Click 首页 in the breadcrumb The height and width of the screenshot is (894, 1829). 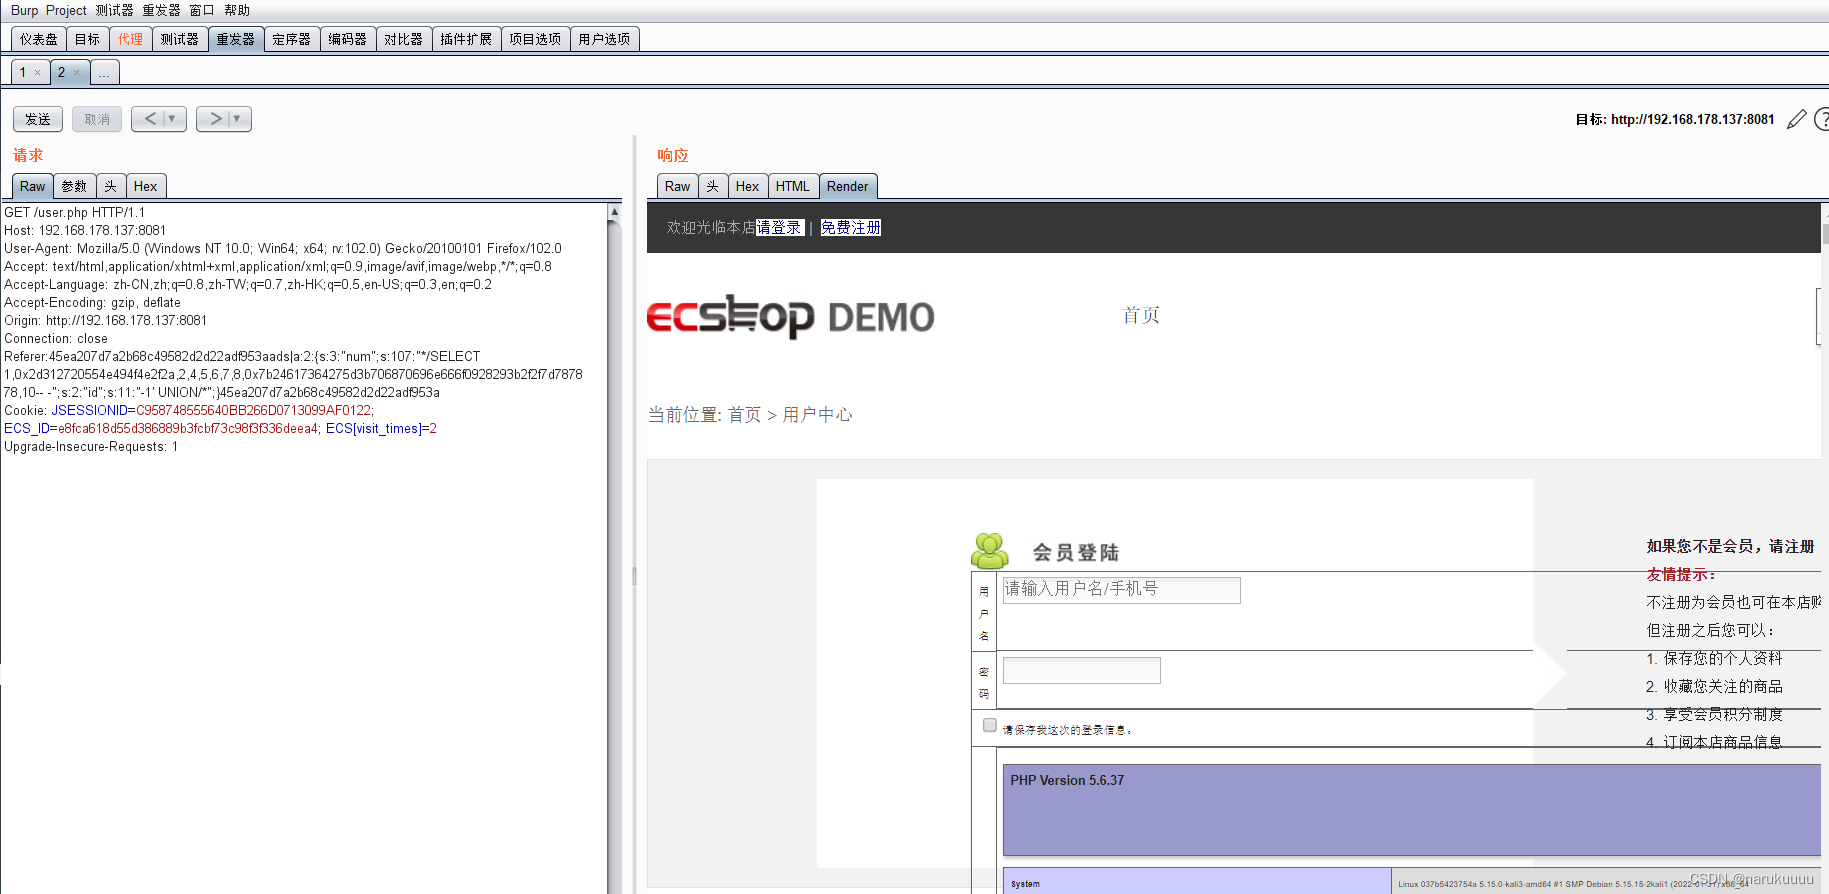pyautogui.click(x=744, y=414)
